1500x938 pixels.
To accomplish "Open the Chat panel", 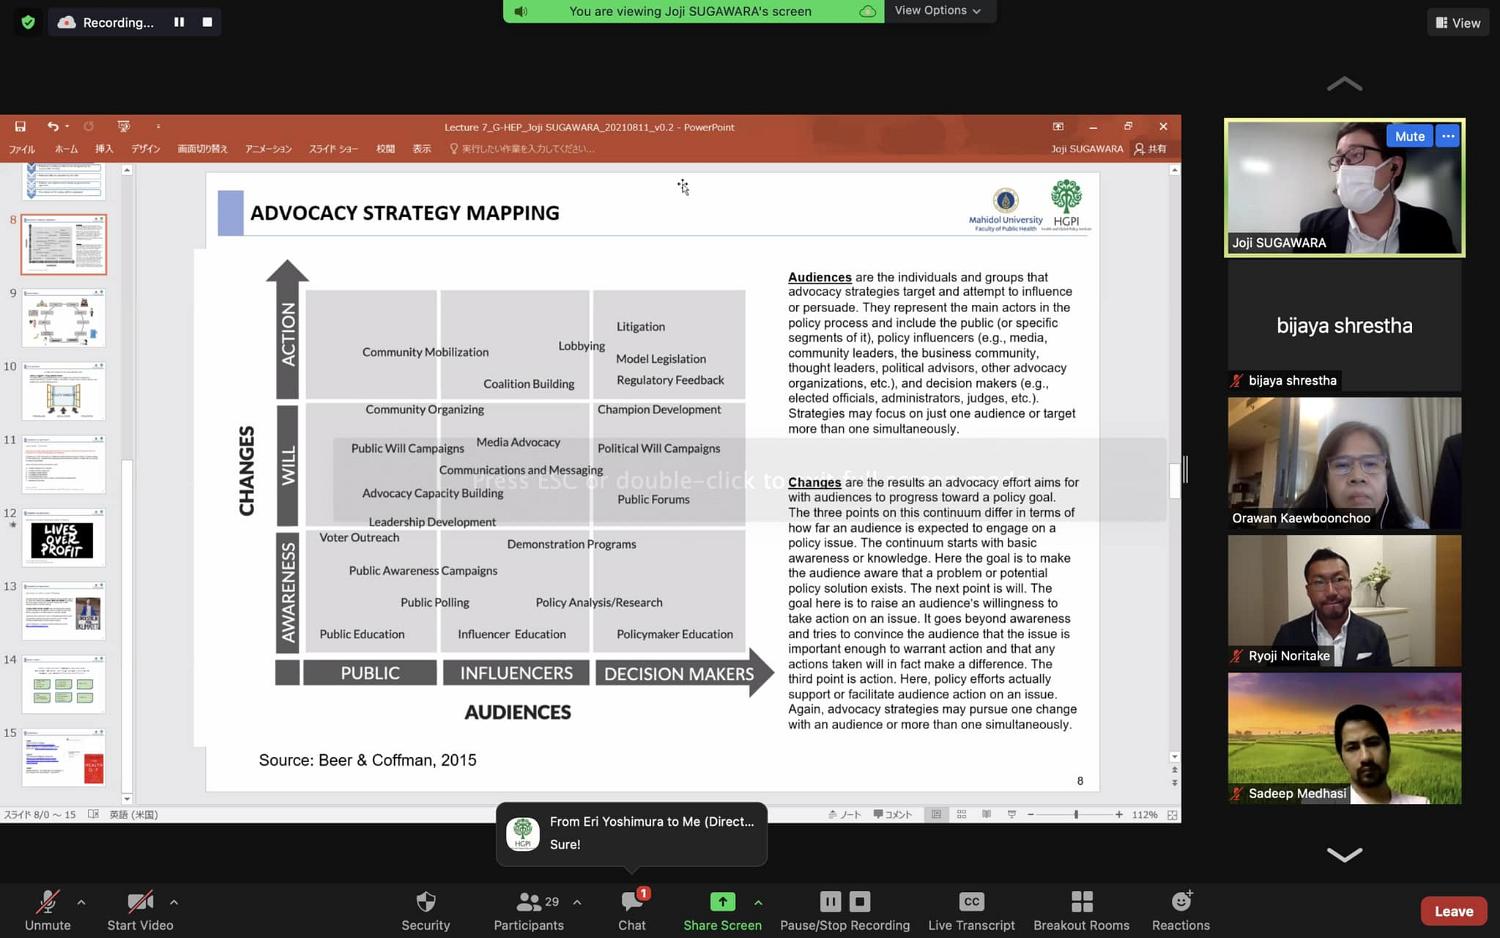I will coord(632,910).
